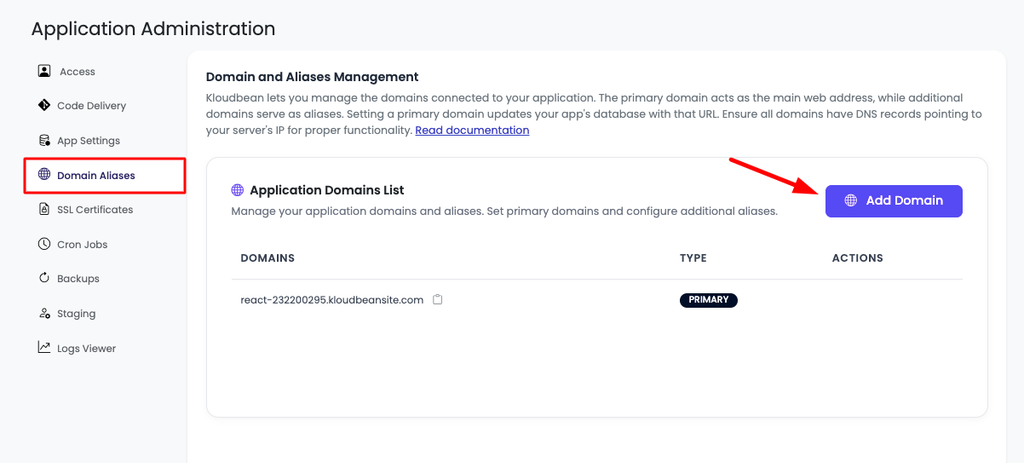Image resolution: width=1024 pixels, height=463 pixels.
Task: Click the PRIMARY type badge
Action: 709,300
